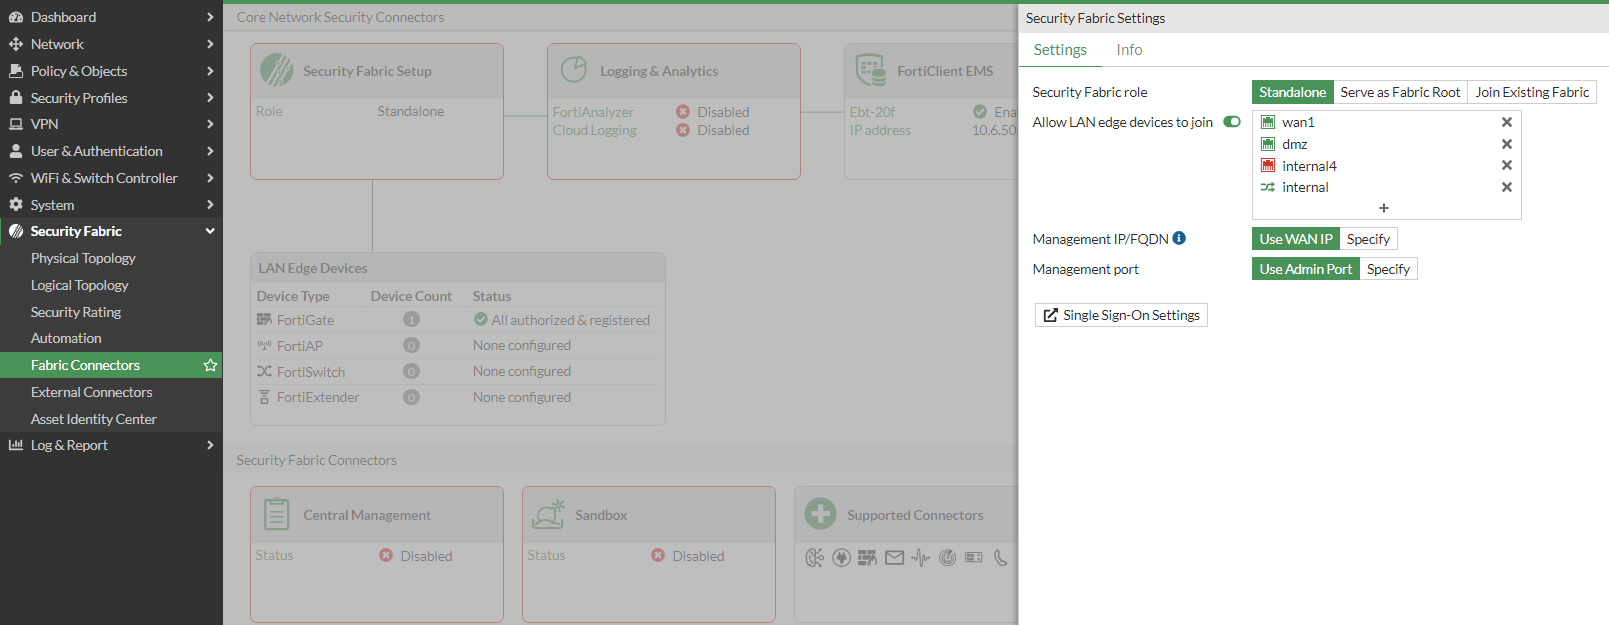Viewport: 1609px width, 625px height.
Task: Choose Specify for Management port
Action: pos(1388,269)
